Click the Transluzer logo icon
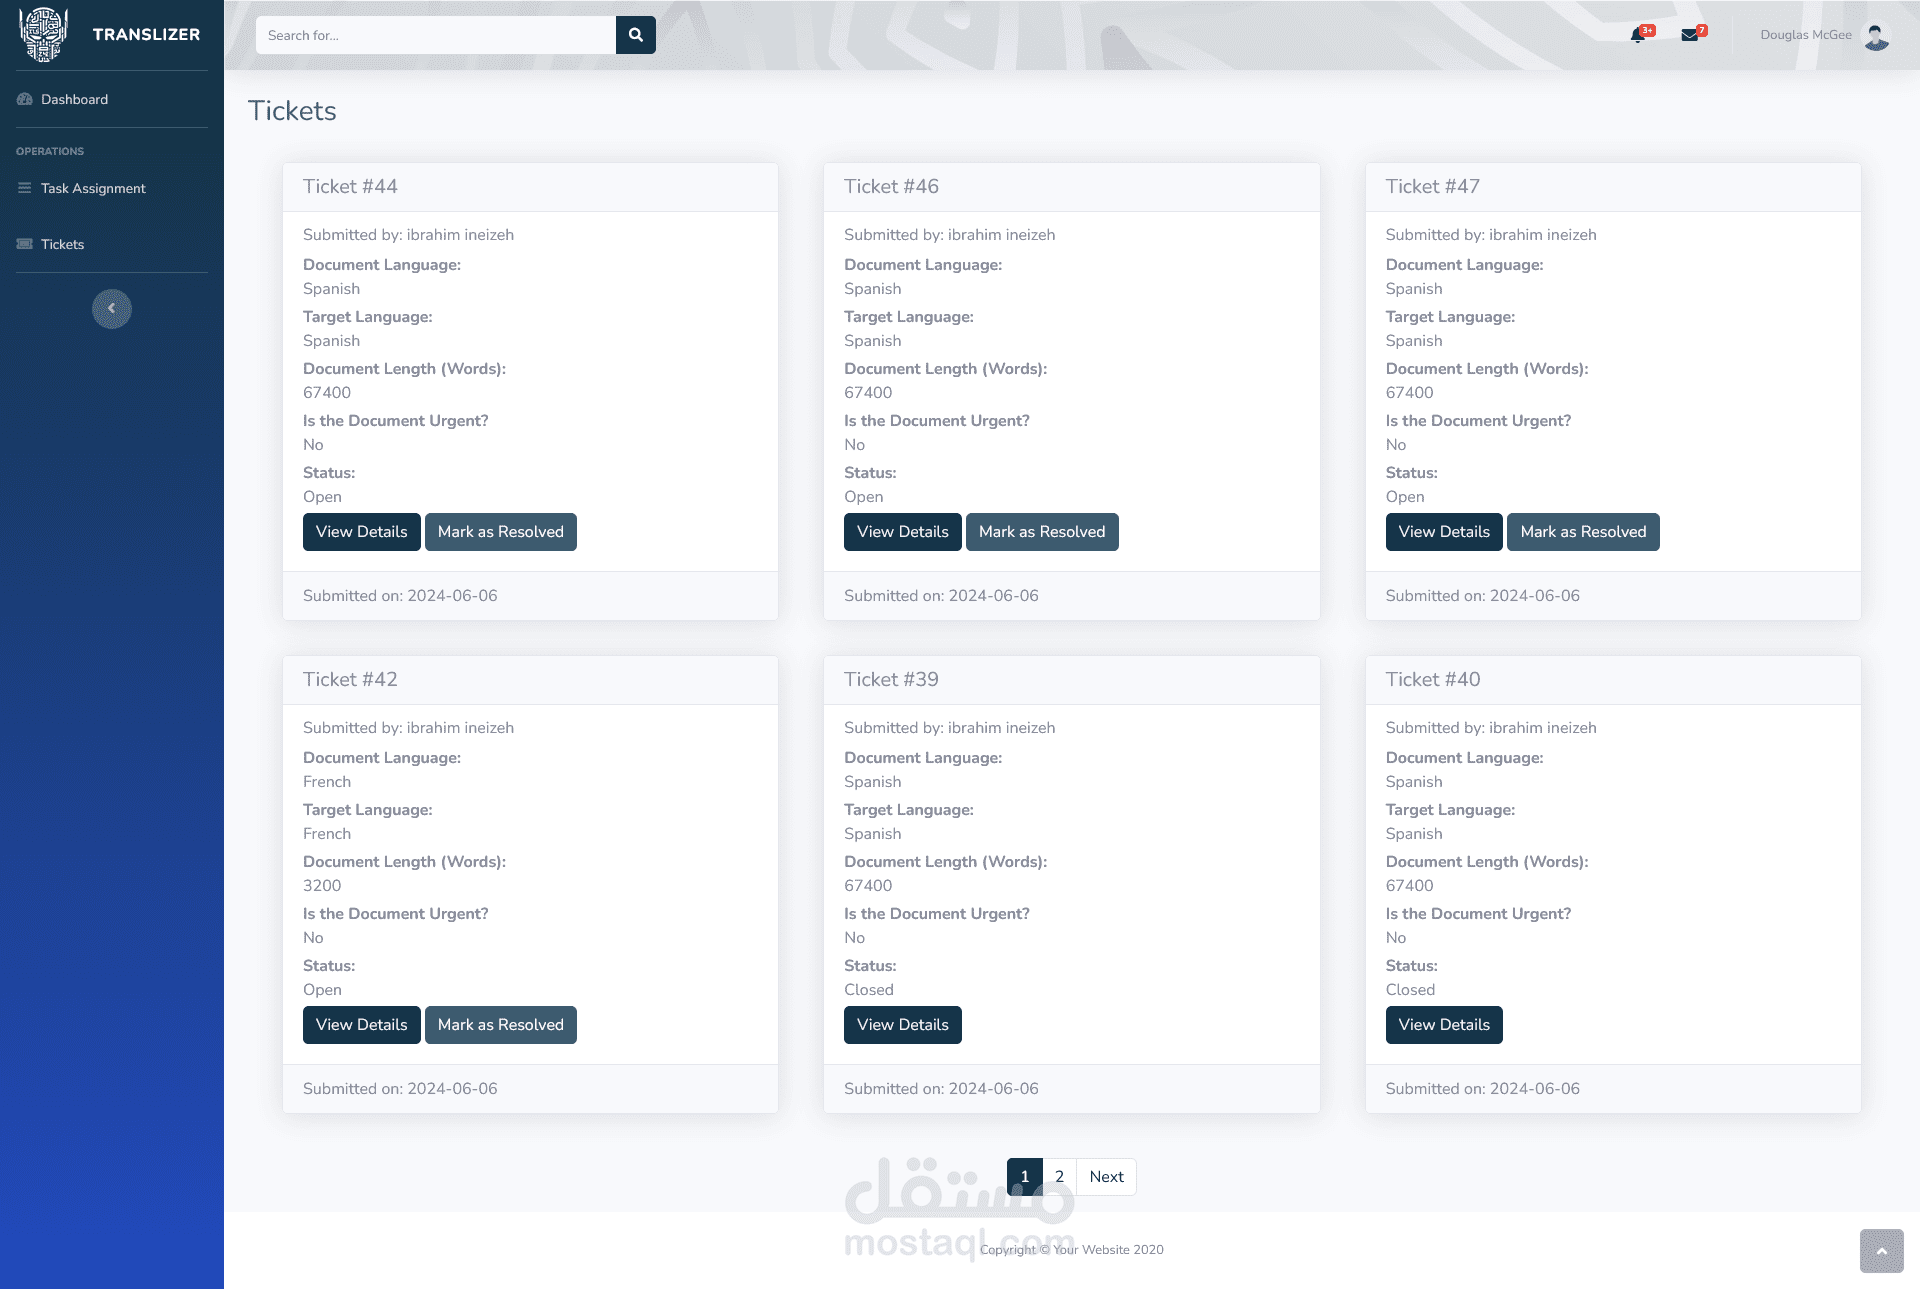The height and width of the screenshot is (1289, 1920). [43, 34]
